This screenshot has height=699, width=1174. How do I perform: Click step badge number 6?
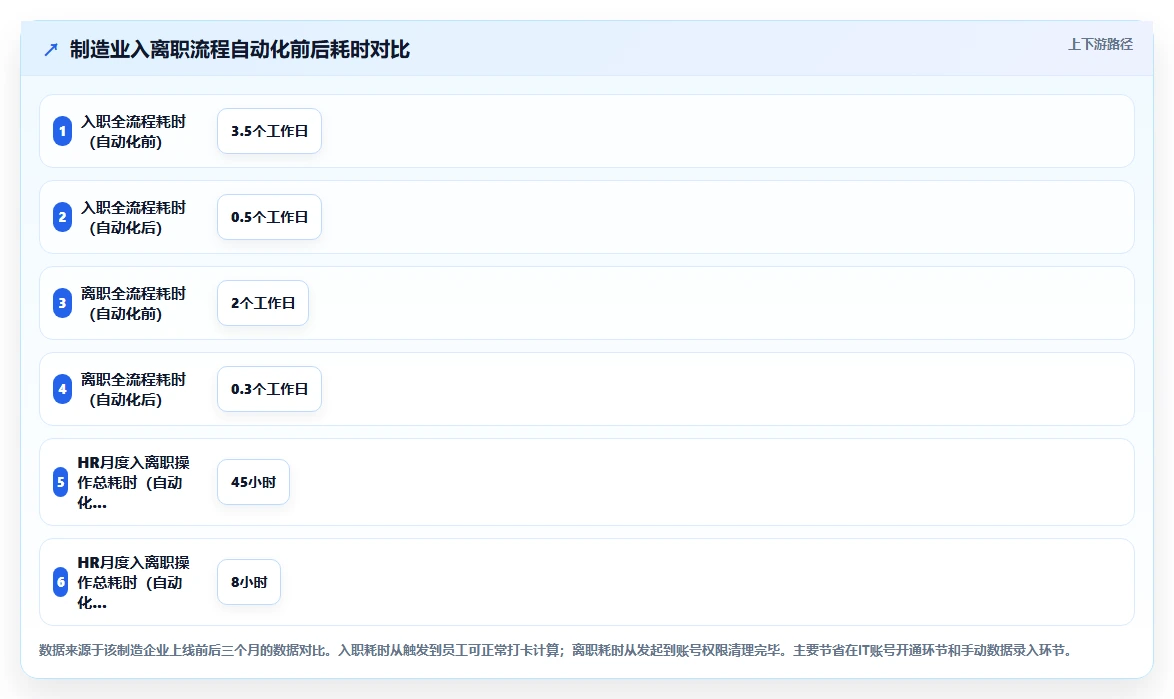pos(61,582)
